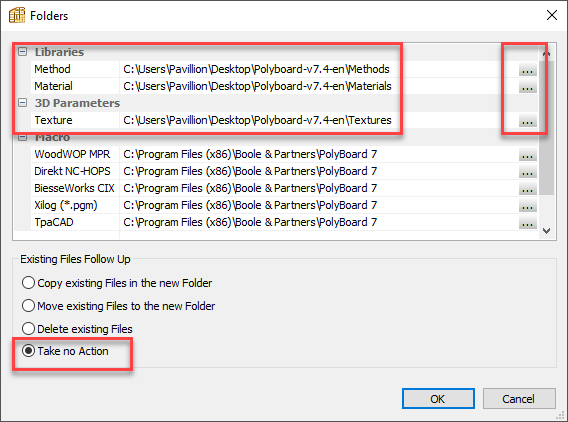Click browse button for TpaCAD
The width and height of the screenshot is (568, 422).
527,222
